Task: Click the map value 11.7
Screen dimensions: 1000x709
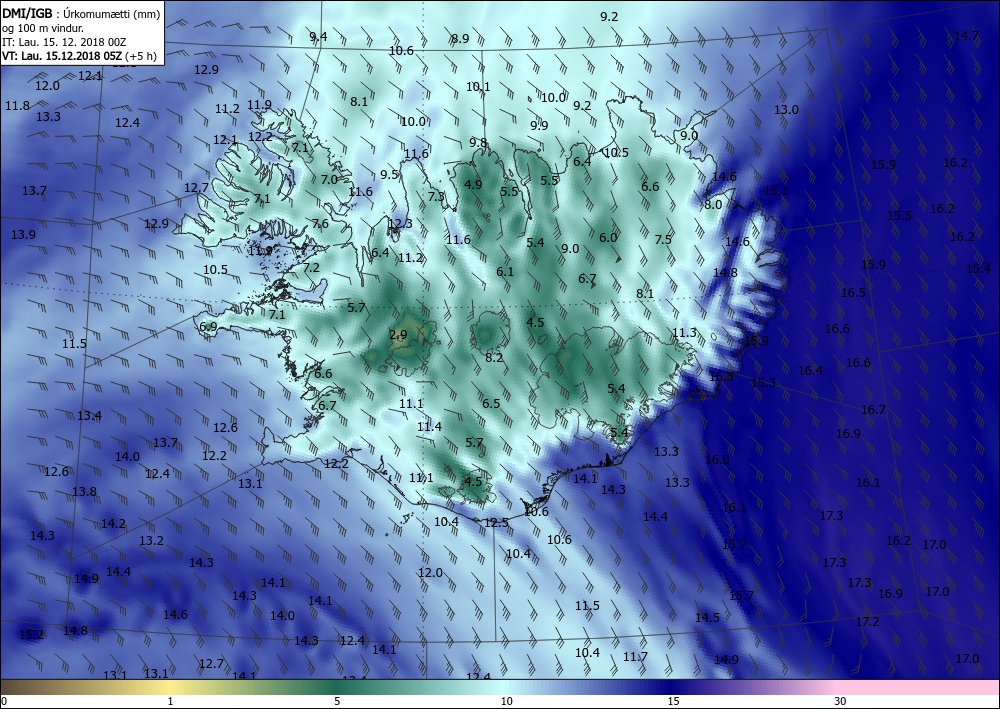Action: (x=635, y=657)
